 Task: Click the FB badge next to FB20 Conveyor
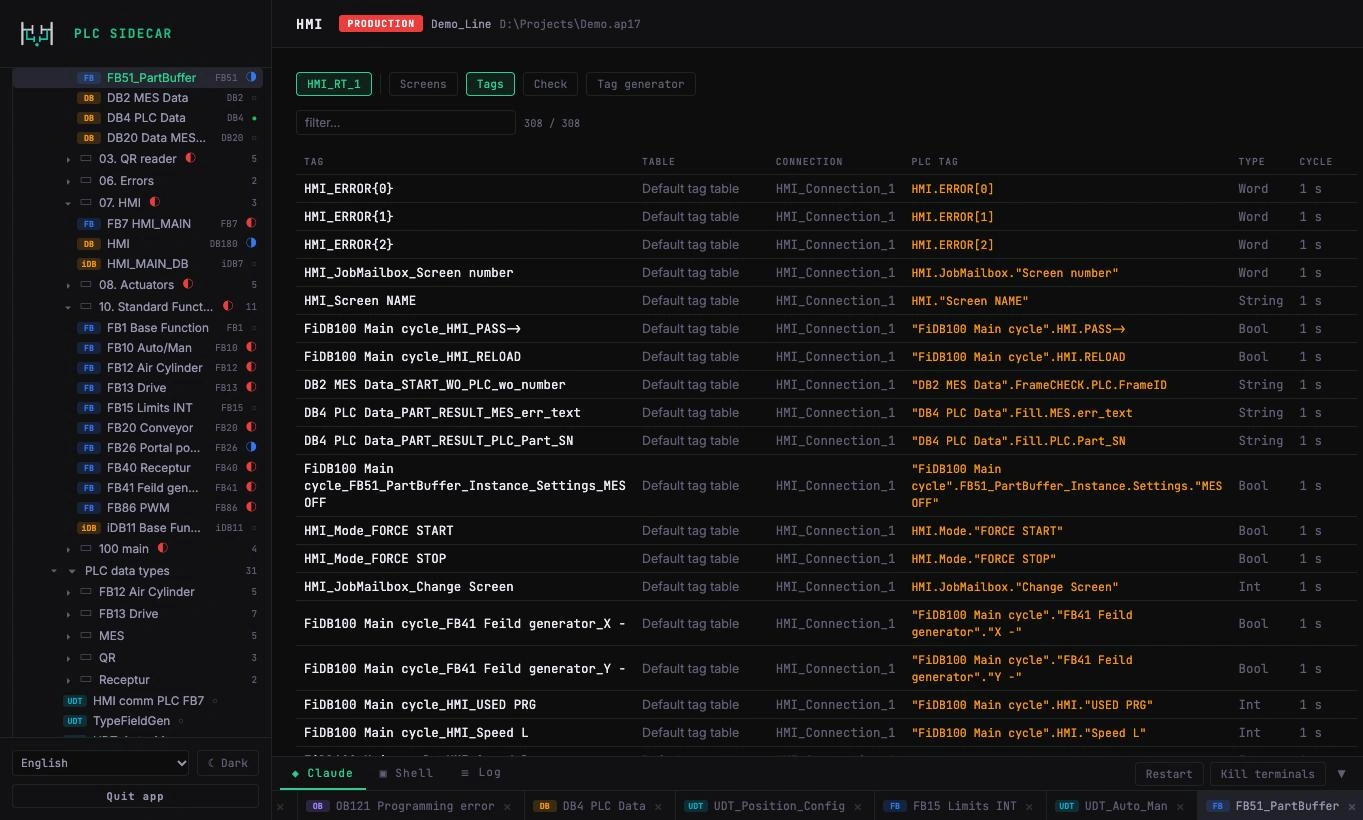[x=89, y=428]
